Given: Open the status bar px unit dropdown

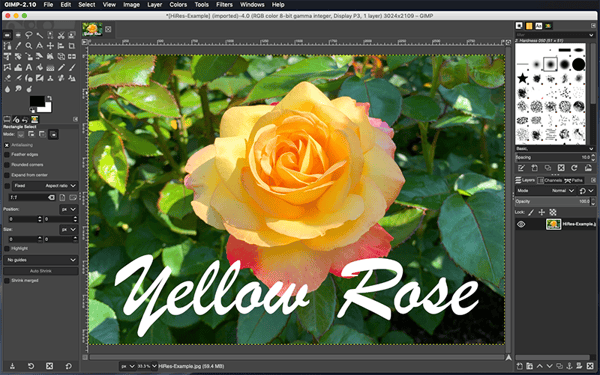Looking at the screenshot, I should [x=128, y=366].
